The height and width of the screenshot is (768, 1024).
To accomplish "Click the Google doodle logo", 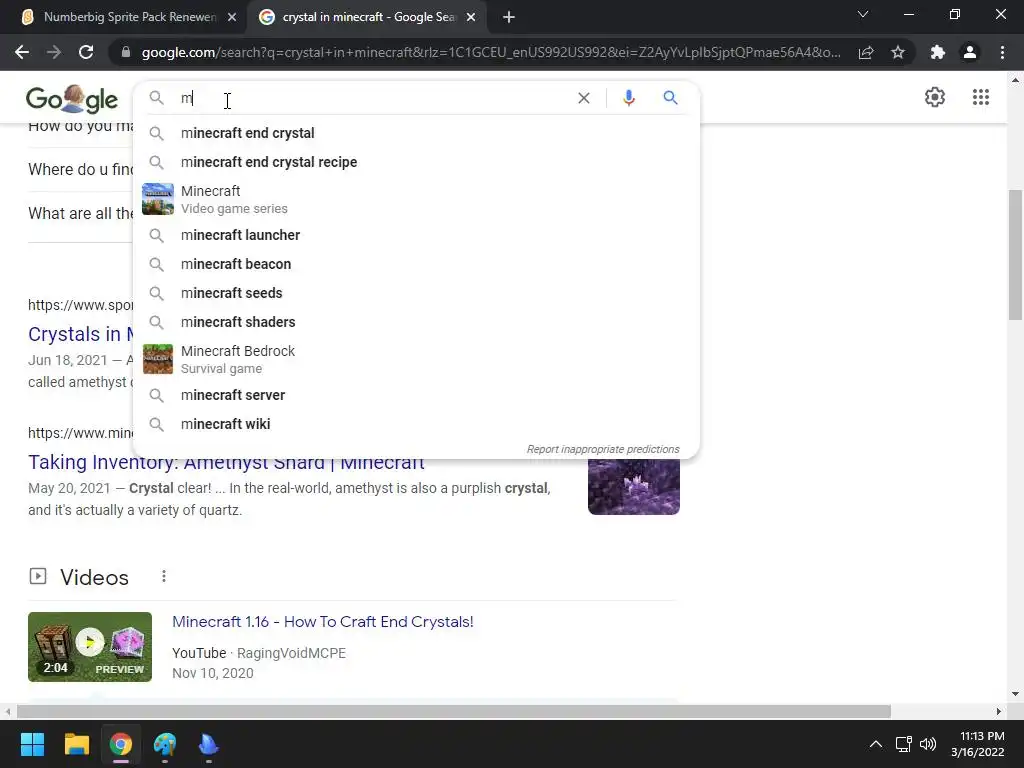I will tap(72, 99).
